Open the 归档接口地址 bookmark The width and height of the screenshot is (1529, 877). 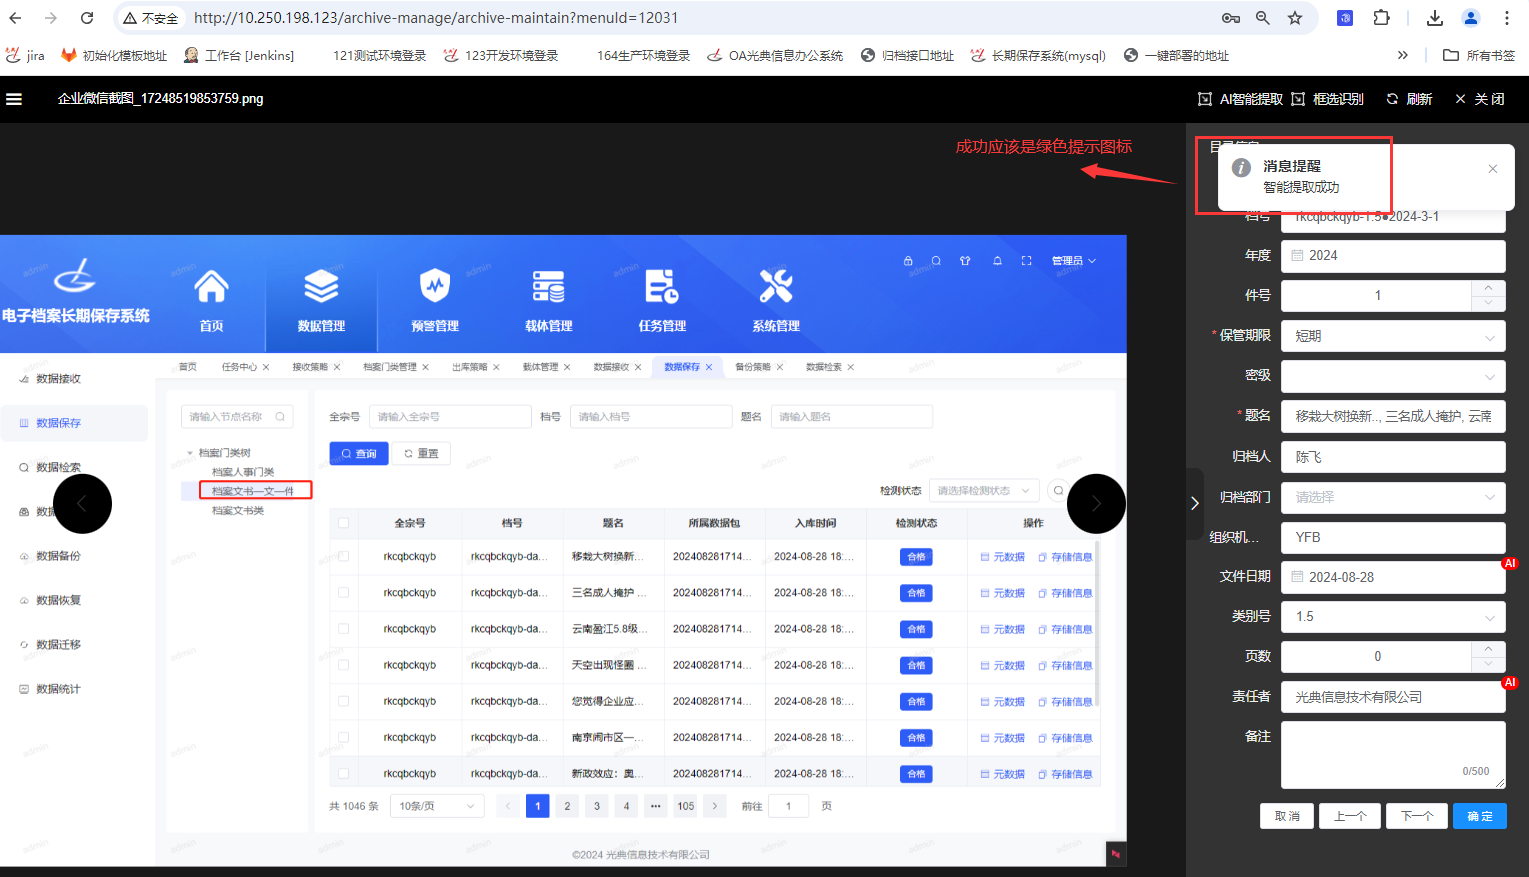[x=907, y=56]
